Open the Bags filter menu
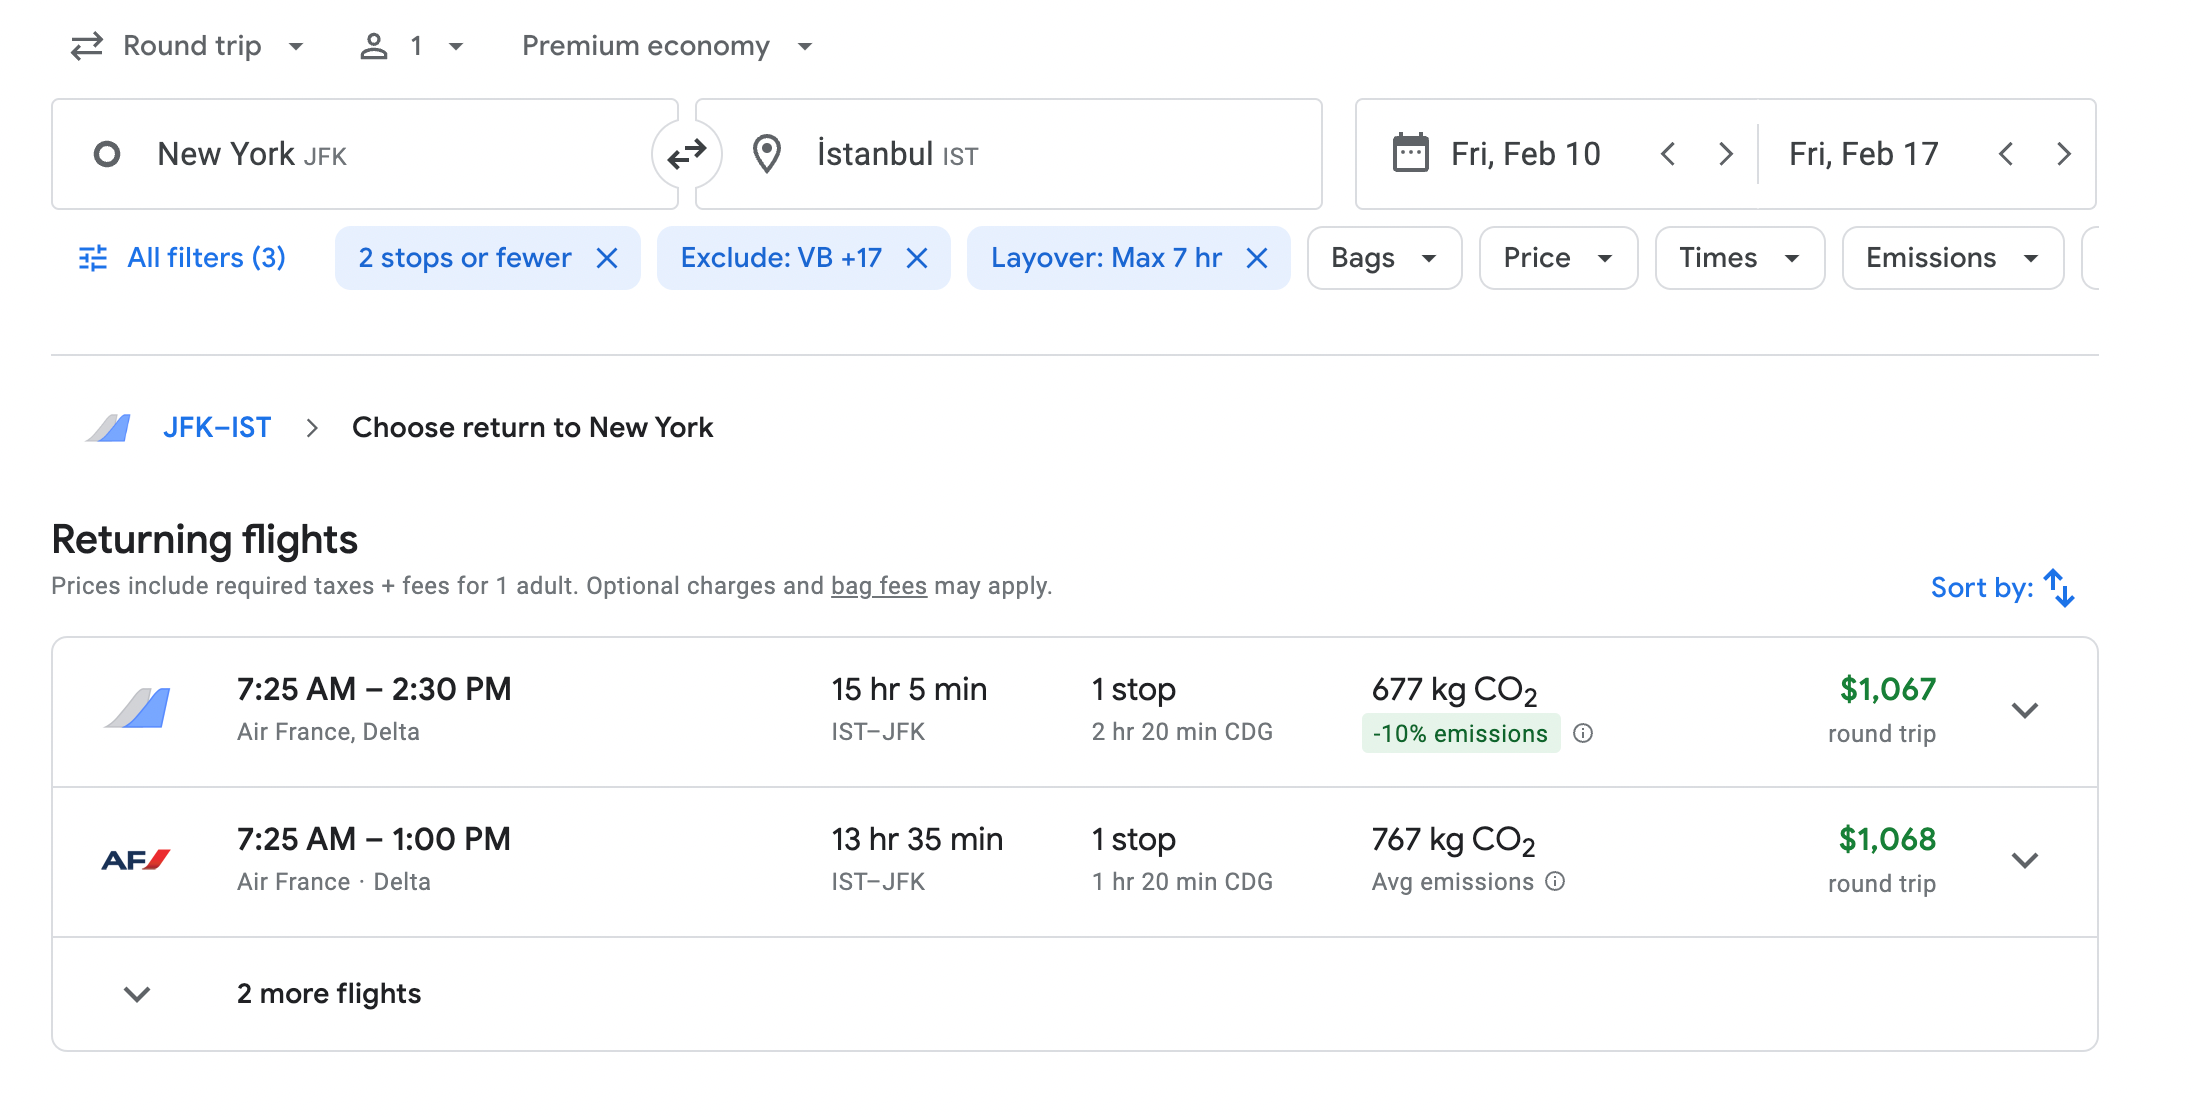This screenshot has height=1118, width=2194. click(1384, 258)
